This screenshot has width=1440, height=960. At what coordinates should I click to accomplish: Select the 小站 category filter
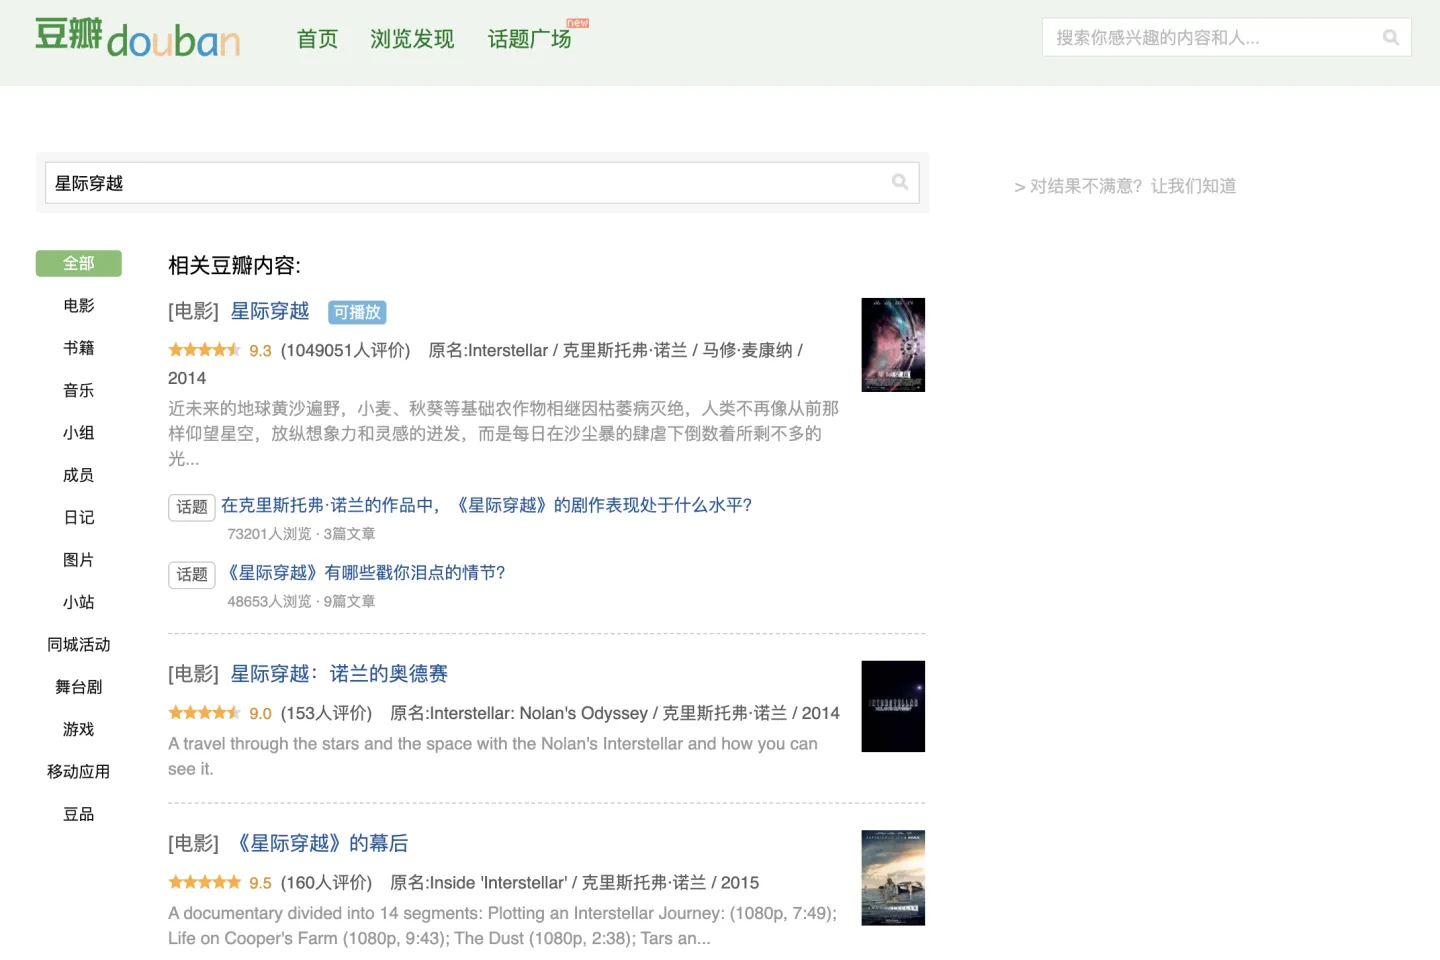pos(79,602)
